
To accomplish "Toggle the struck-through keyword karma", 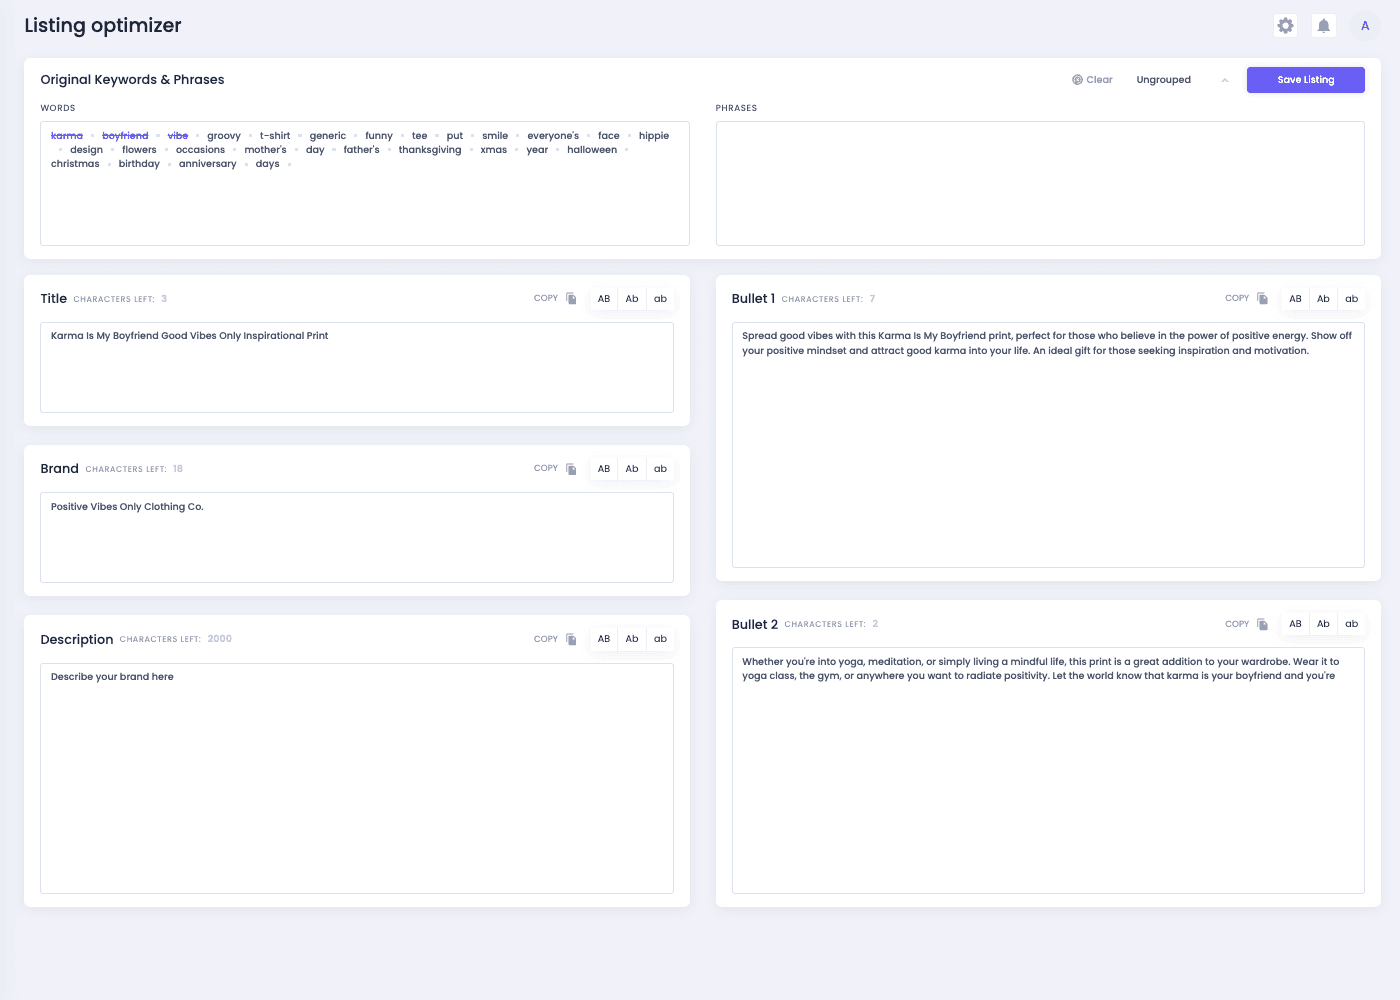I will [67, 135].
